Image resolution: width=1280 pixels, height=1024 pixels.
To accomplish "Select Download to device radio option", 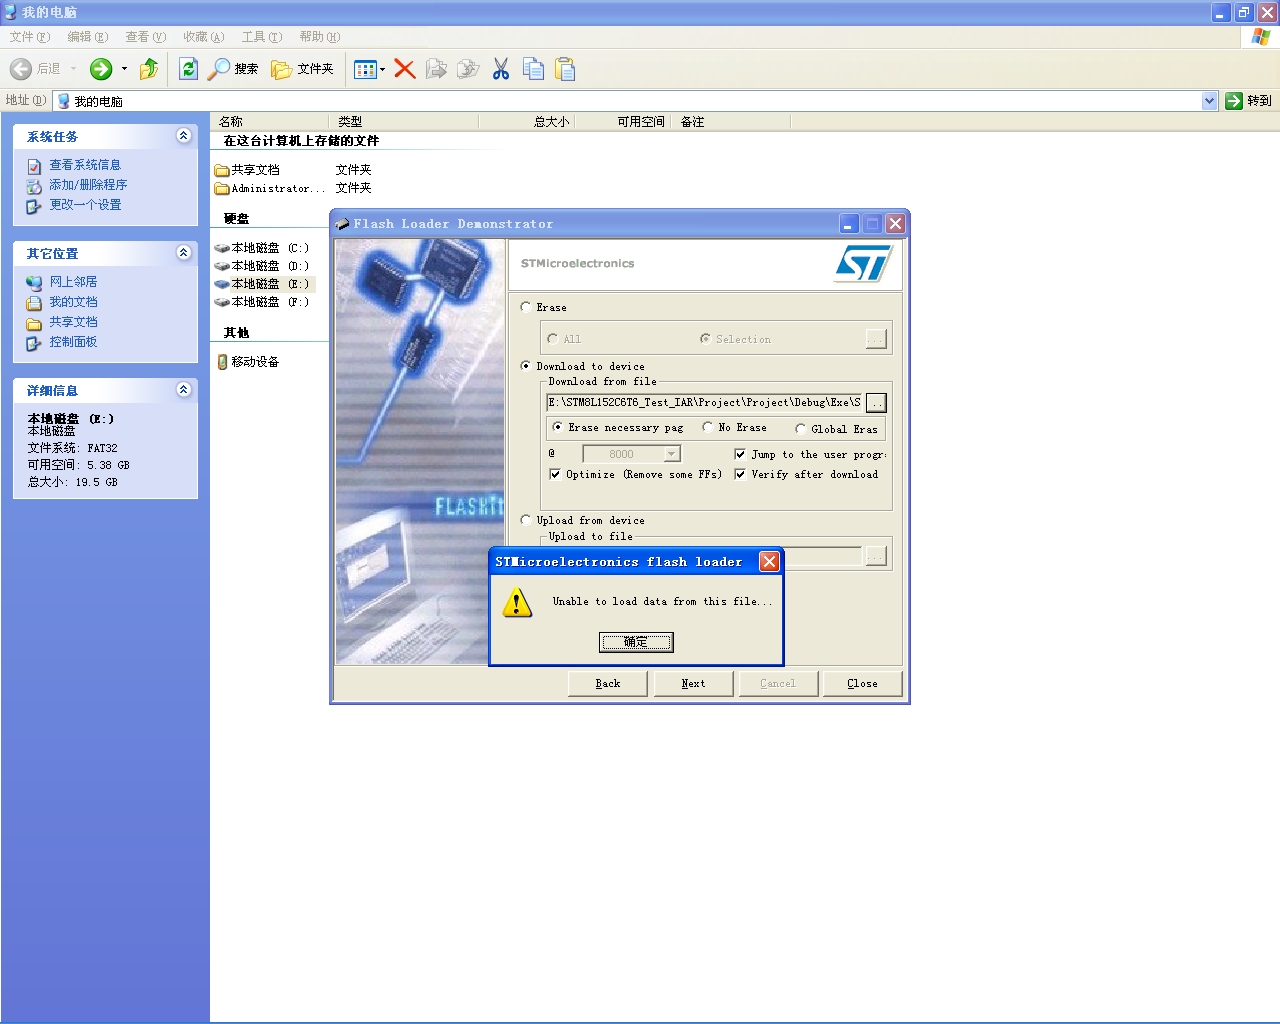I will click(x=526, y=366).
